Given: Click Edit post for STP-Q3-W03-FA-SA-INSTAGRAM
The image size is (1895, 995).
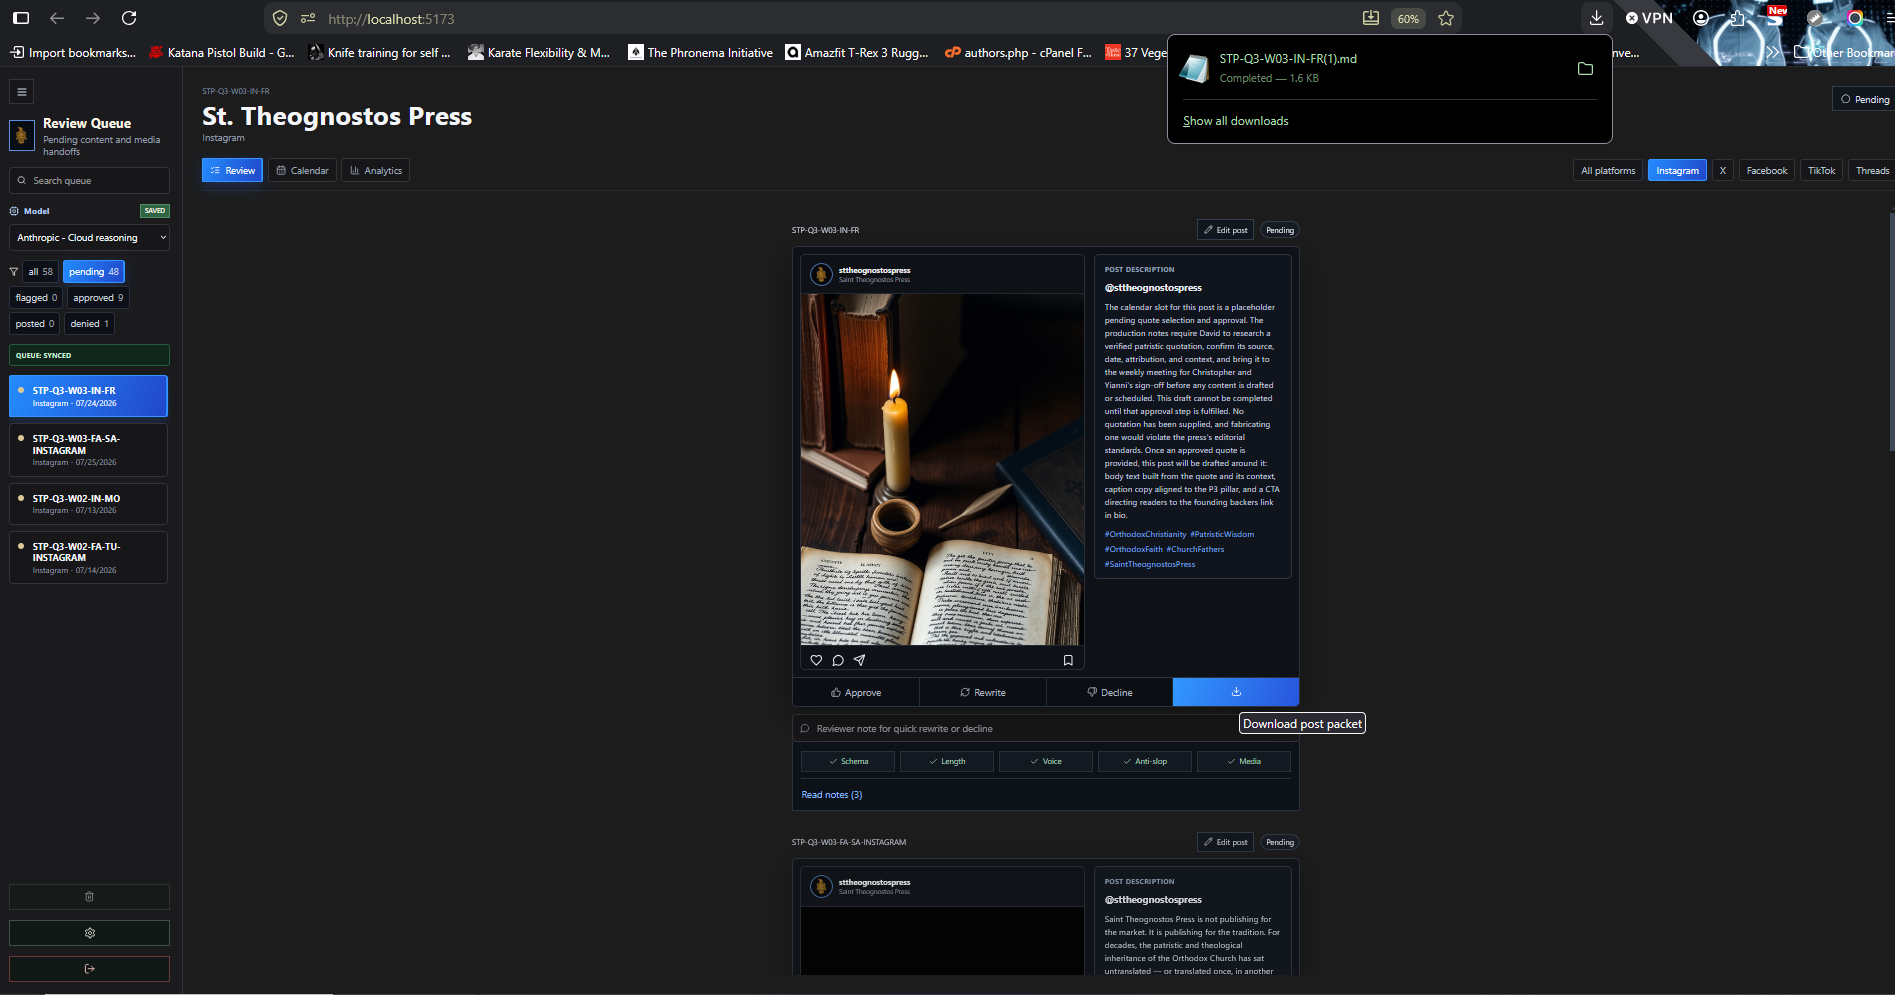Looking at the screenshot, I should (x=1225, y=842).
